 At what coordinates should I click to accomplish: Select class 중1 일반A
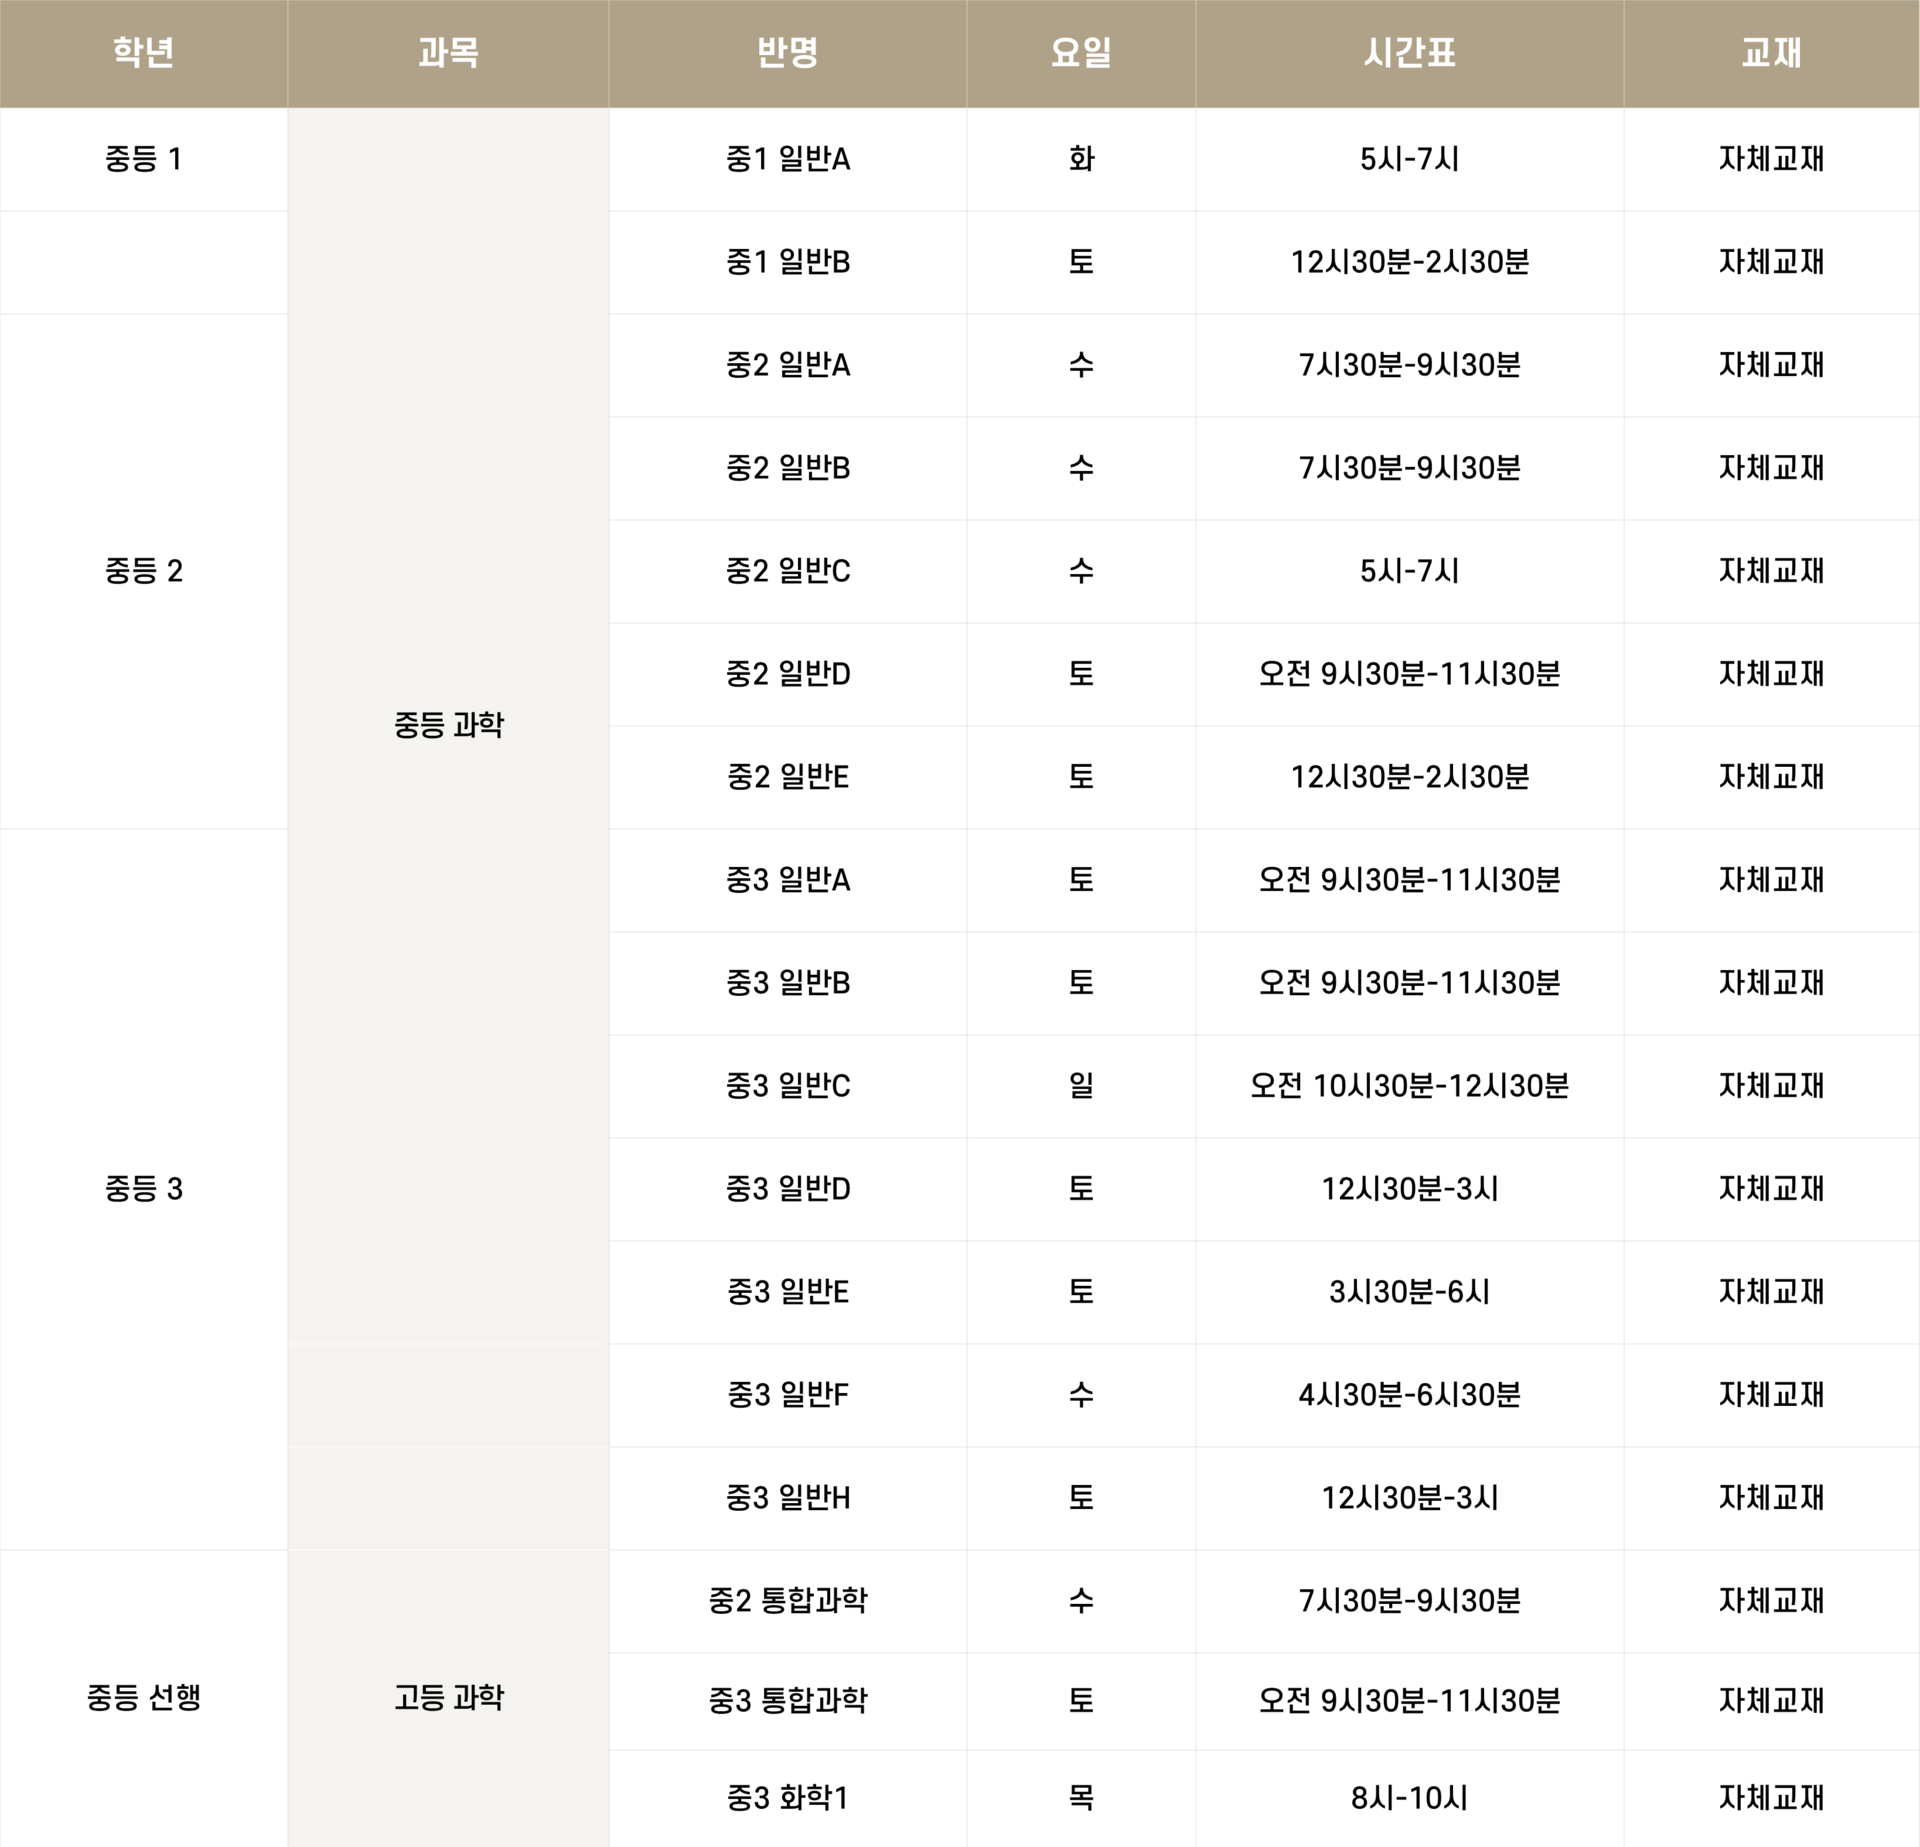[x=787, y=159]
